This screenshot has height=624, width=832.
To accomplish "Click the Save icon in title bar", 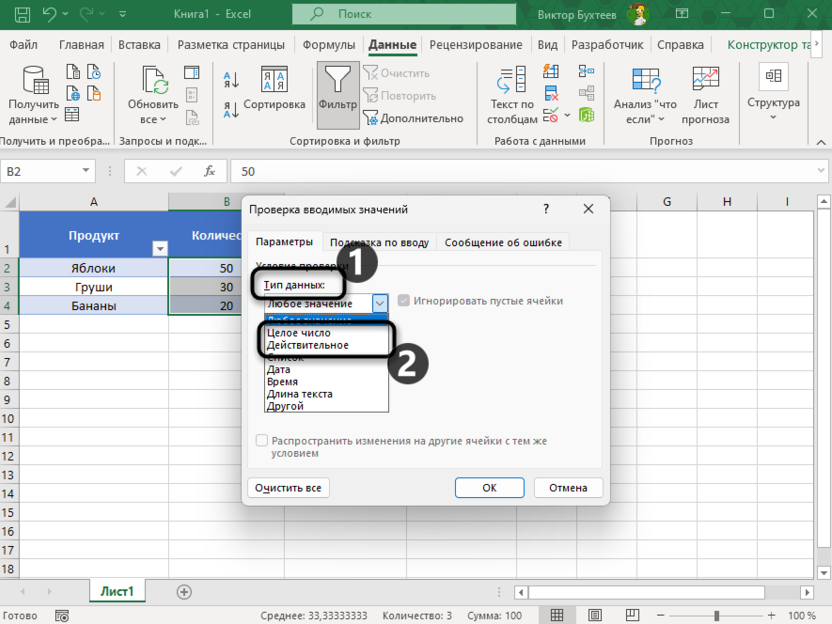I will pyautogui.click(x=22, y=14).
